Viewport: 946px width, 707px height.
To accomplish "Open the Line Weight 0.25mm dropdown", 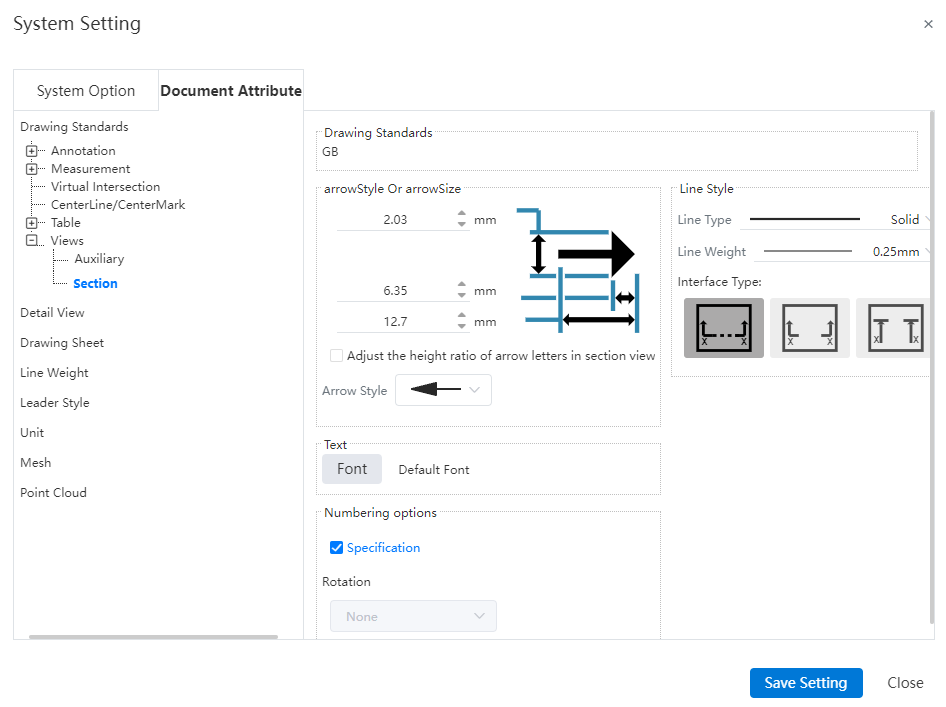I will [843, 252].
